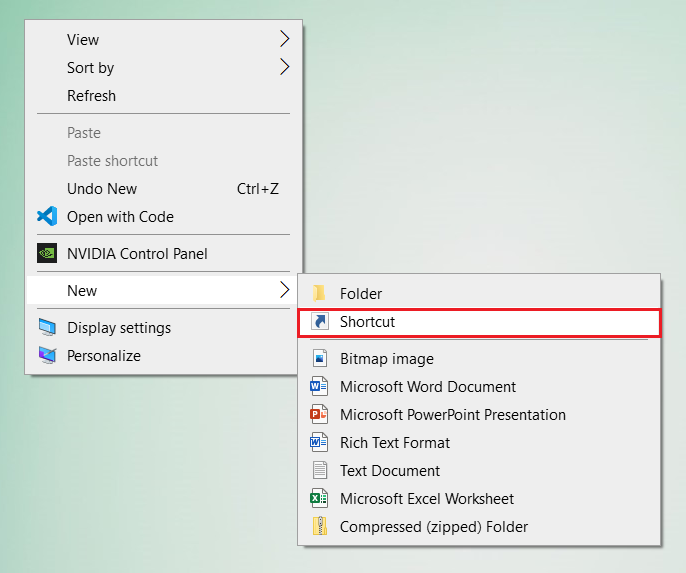
Task: Select Open with Code
Action: [120, 216]
